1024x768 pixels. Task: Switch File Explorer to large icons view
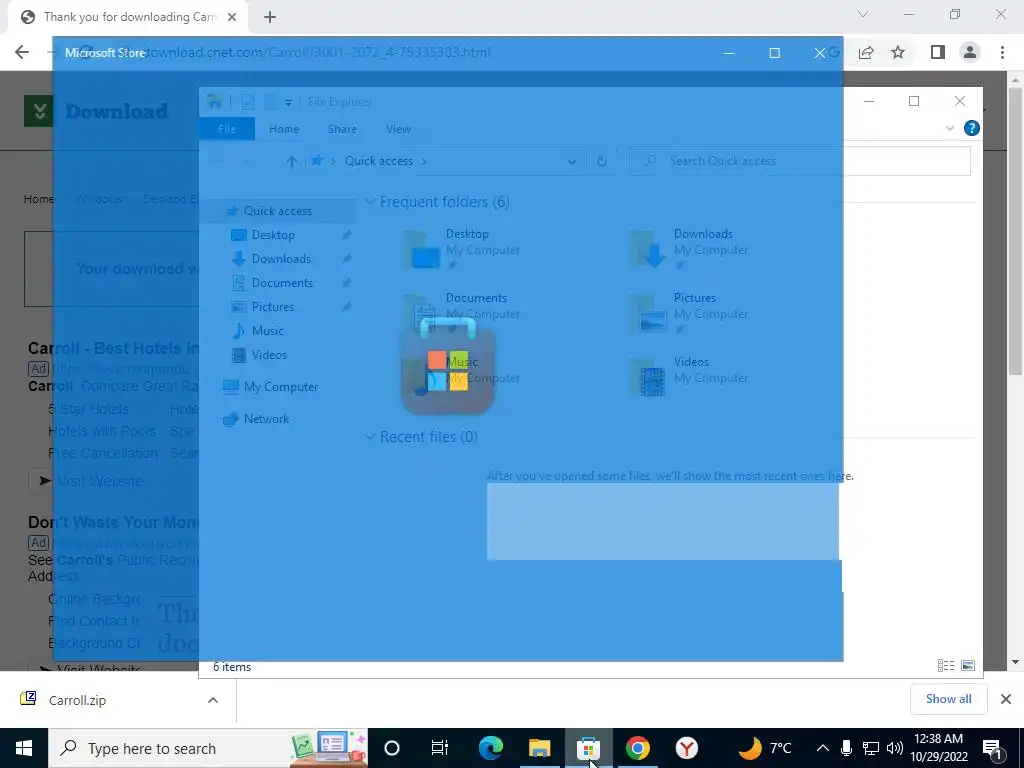968,665
